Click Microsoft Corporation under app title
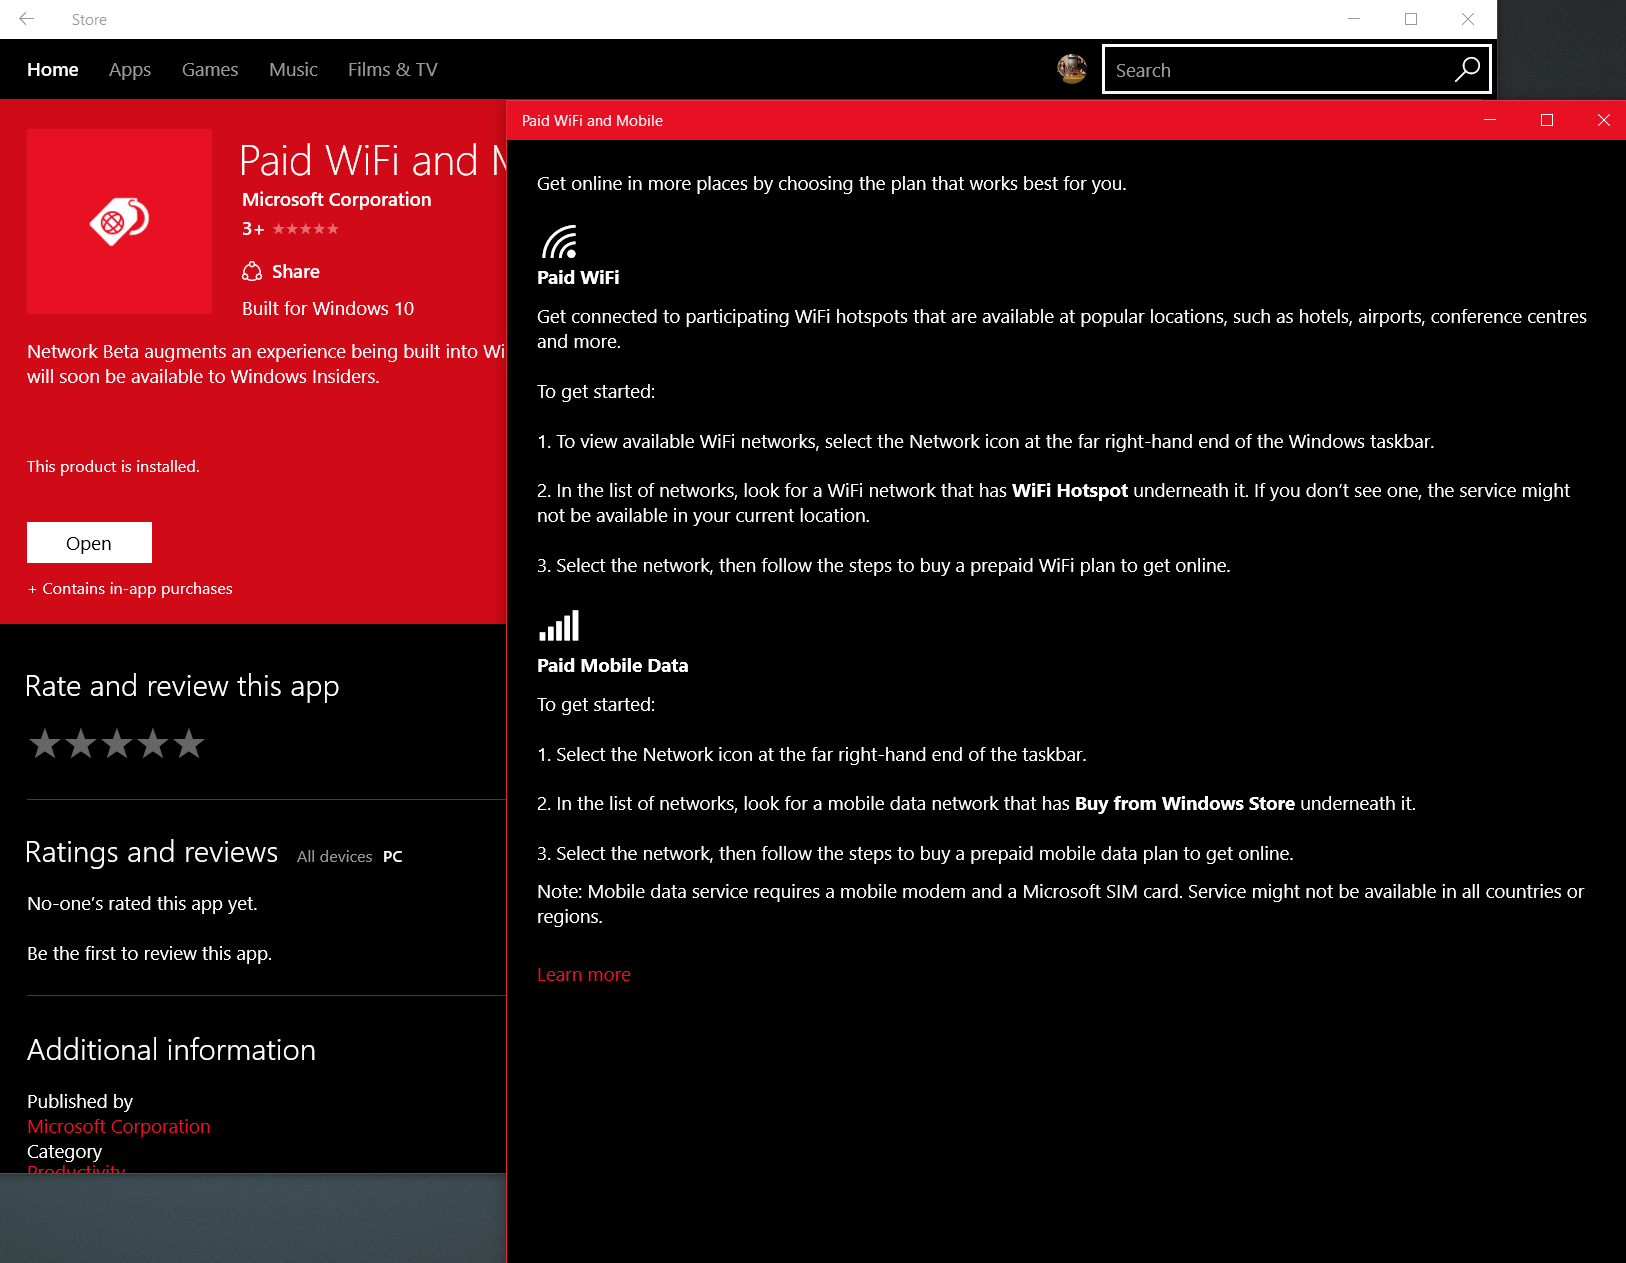The height and width of the screenshot is (1263, 1626). point(337,199)
